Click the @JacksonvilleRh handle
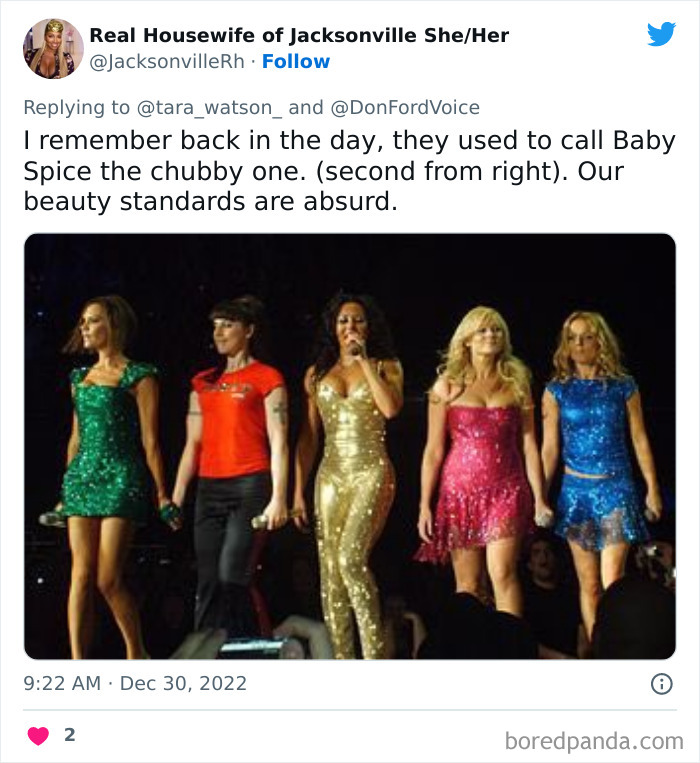The width and height of the screenshot is (700, 763). 167,62
